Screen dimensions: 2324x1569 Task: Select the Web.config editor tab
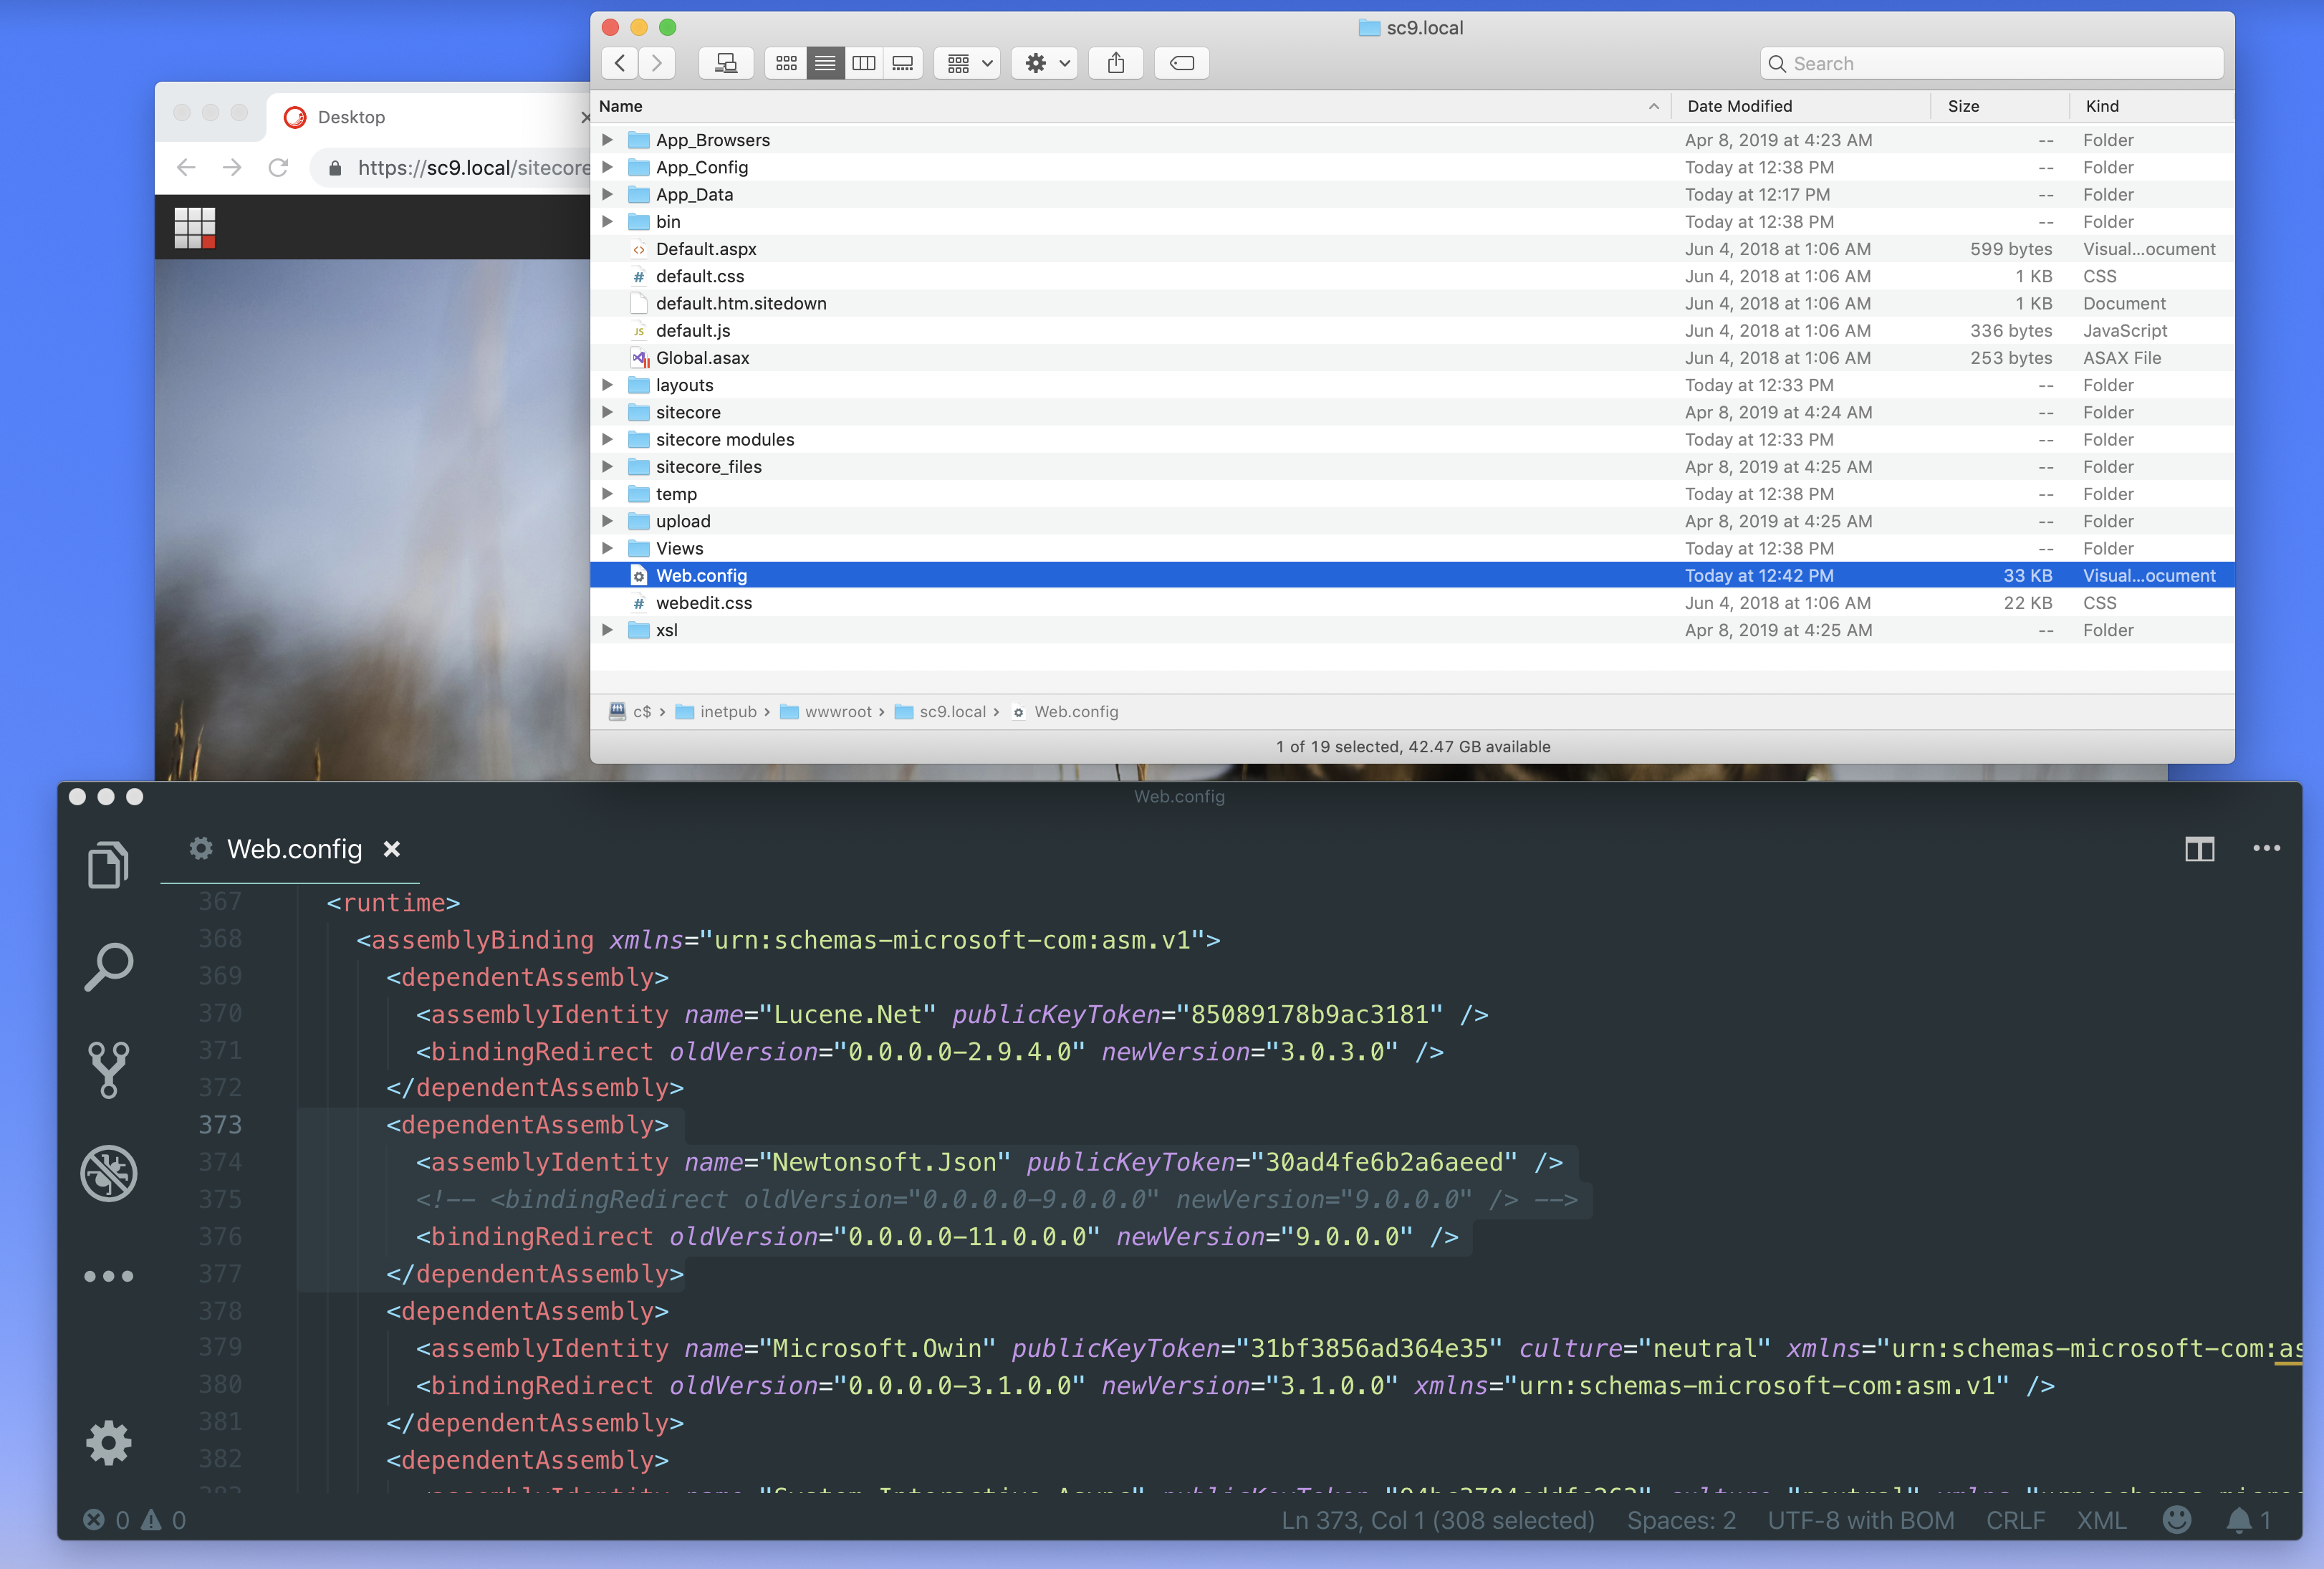point(294,849)
